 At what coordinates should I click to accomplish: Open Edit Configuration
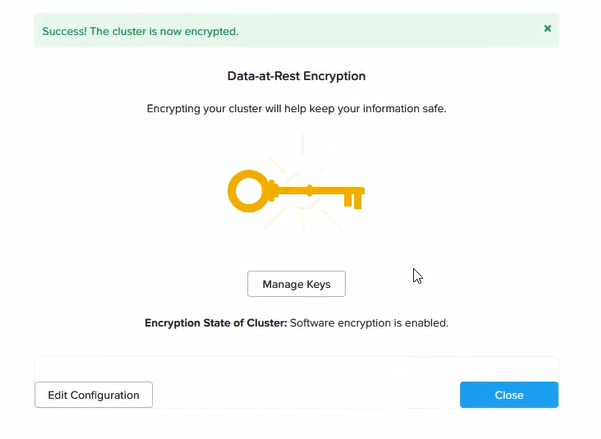click(94, 395)
